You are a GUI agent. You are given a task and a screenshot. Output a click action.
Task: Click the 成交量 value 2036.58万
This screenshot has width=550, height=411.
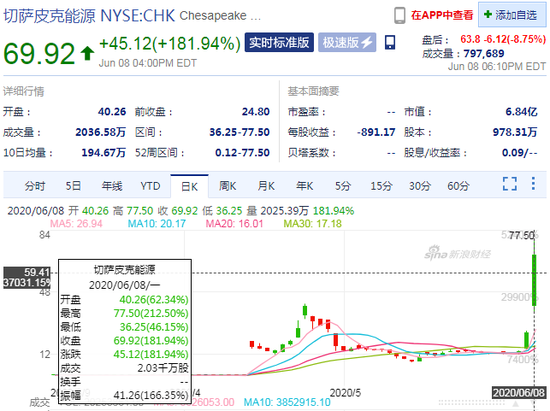click(101, 132)
